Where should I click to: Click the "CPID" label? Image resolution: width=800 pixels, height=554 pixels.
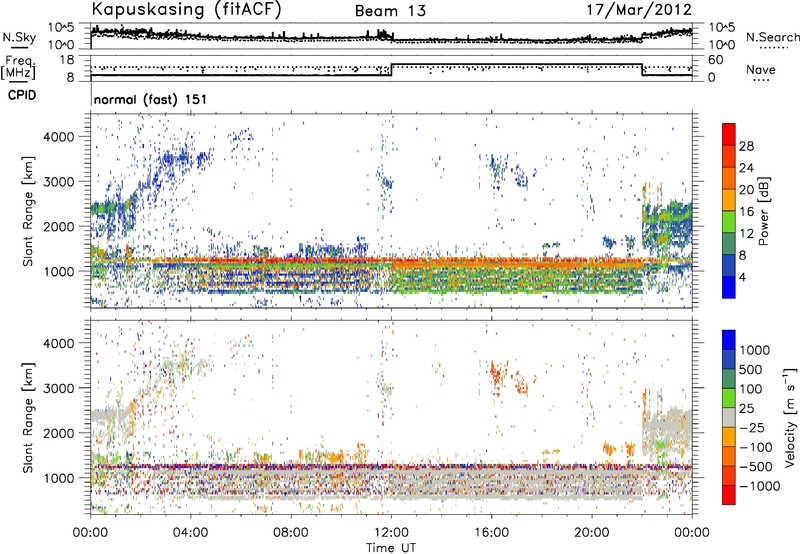[x=22, y=95]
